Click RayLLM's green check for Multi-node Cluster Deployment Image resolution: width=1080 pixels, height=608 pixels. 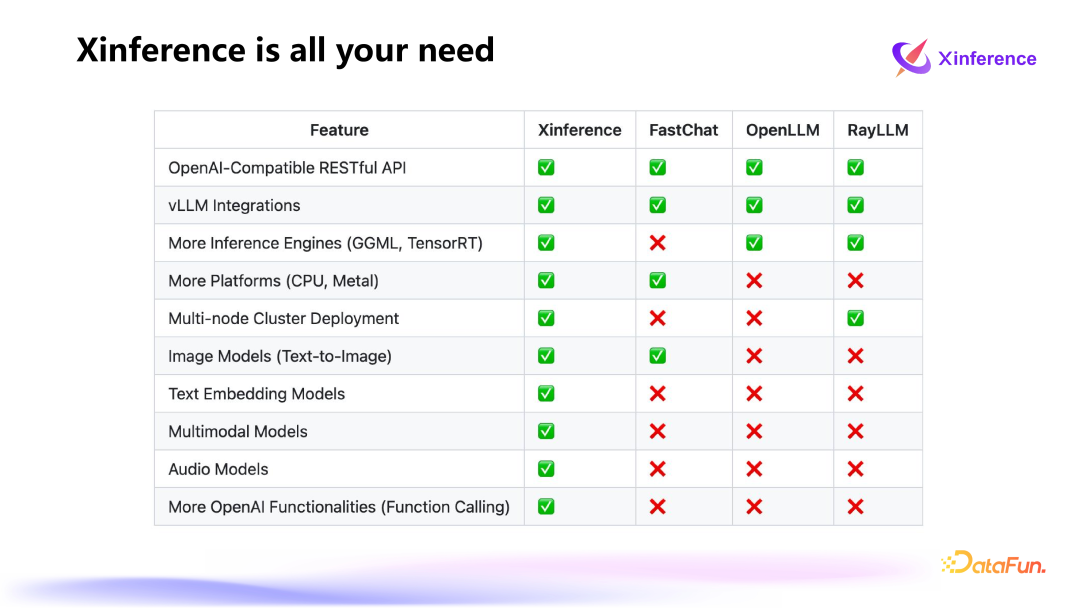click(x=855, y=318)
